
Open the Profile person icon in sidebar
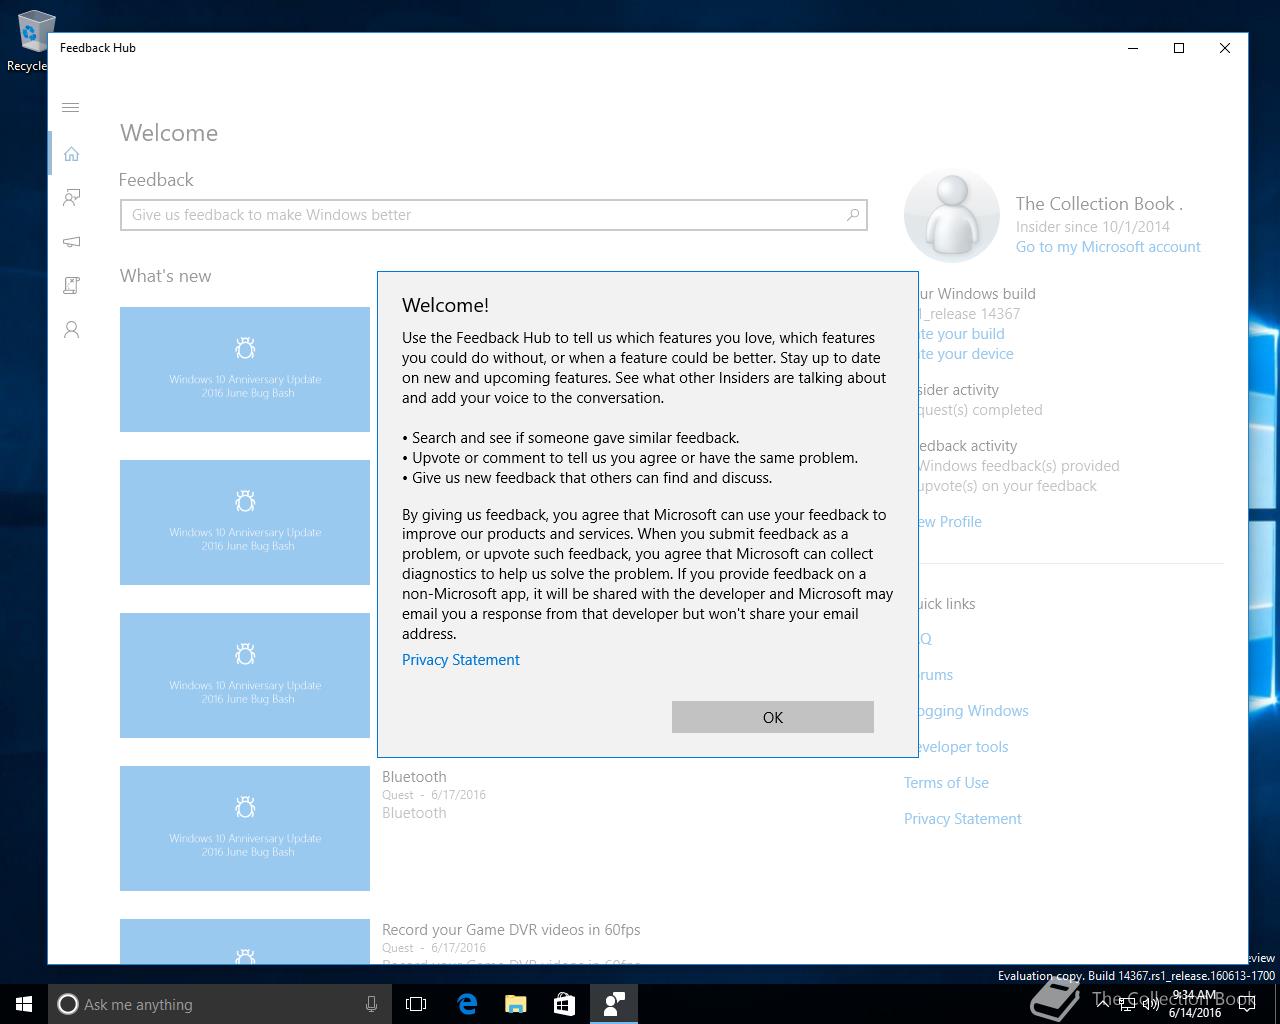(x=71, y=330)
